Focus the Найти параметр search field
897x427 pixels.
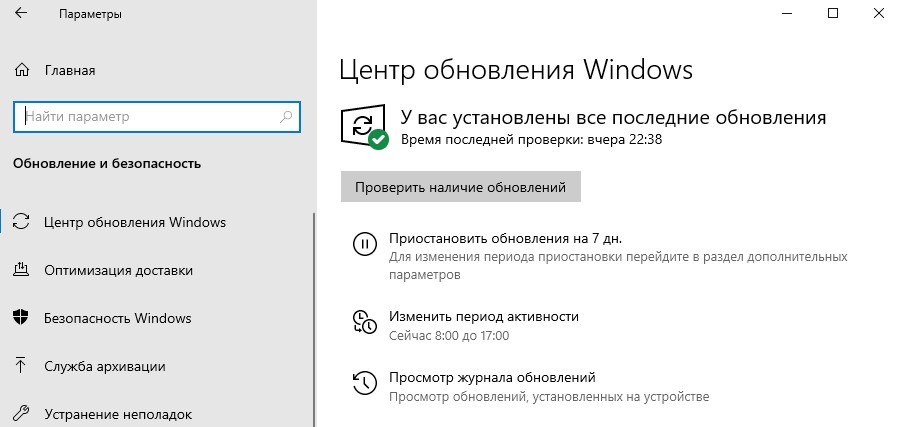157,117
